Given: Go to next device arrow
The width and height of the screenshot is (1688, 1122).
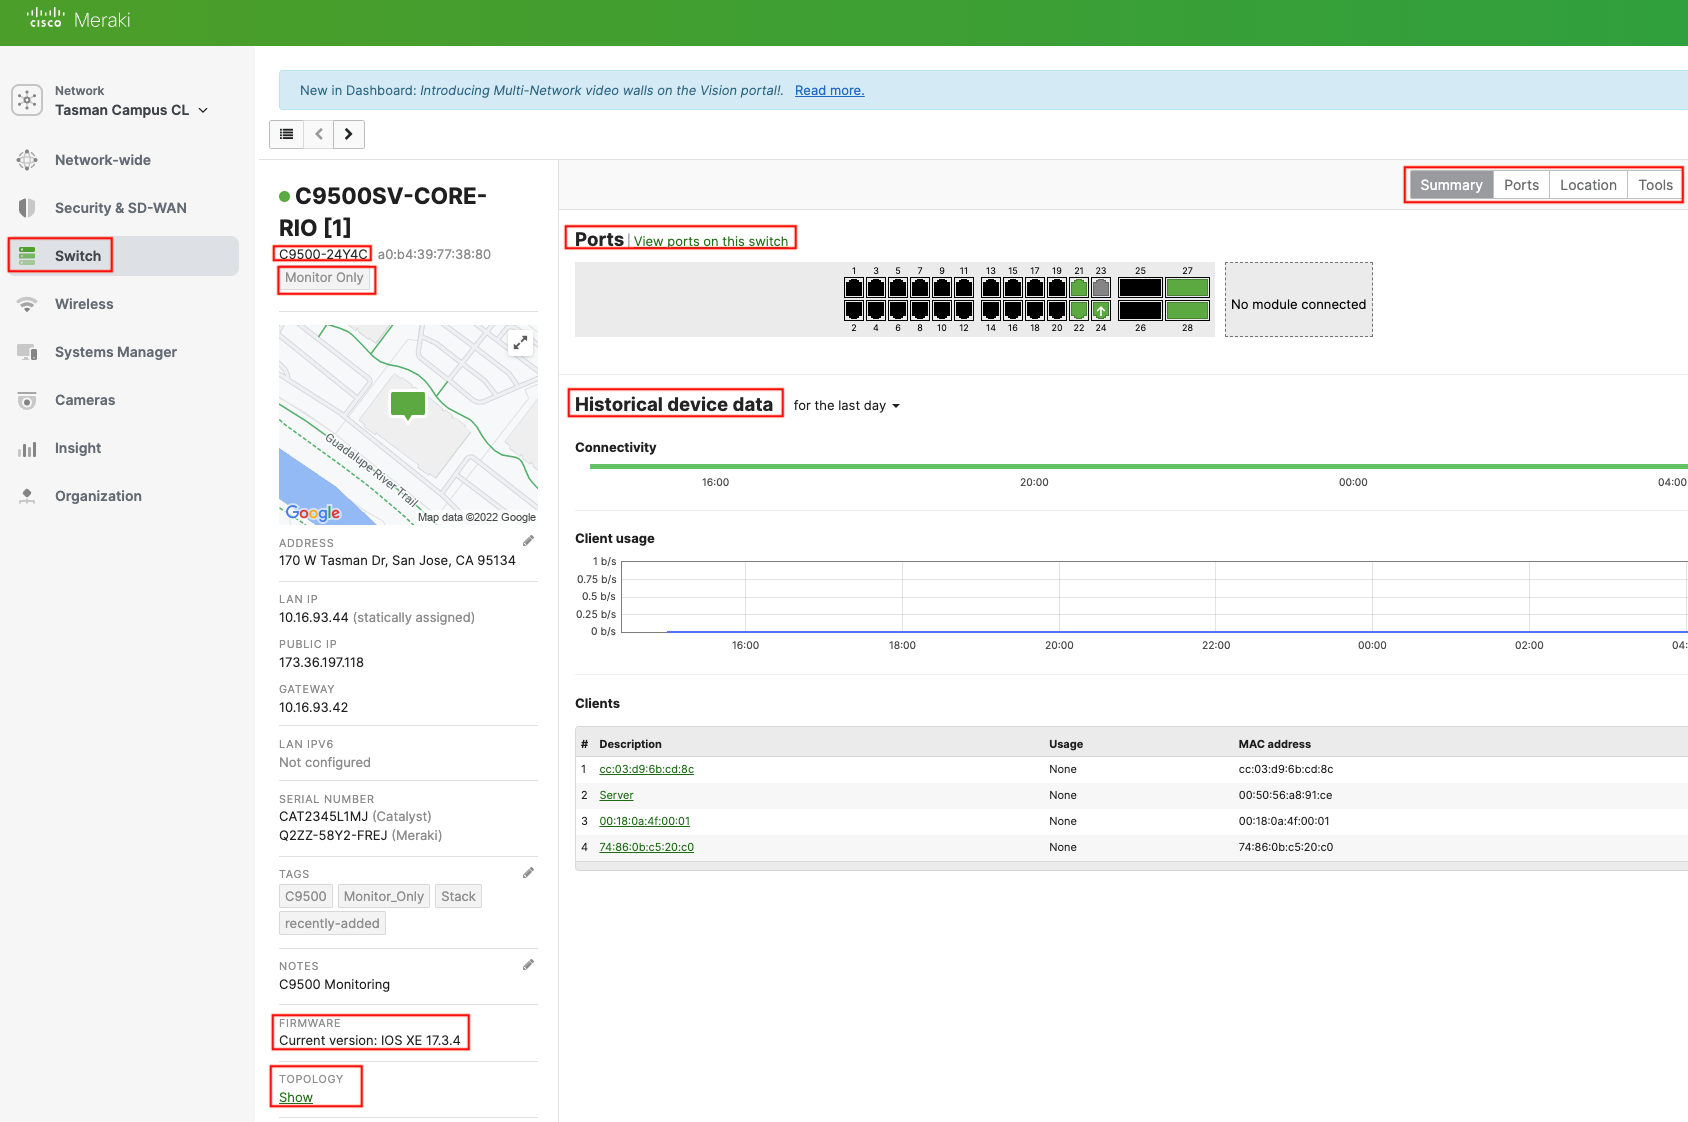Looking at the screenshot, I should 348,134.
